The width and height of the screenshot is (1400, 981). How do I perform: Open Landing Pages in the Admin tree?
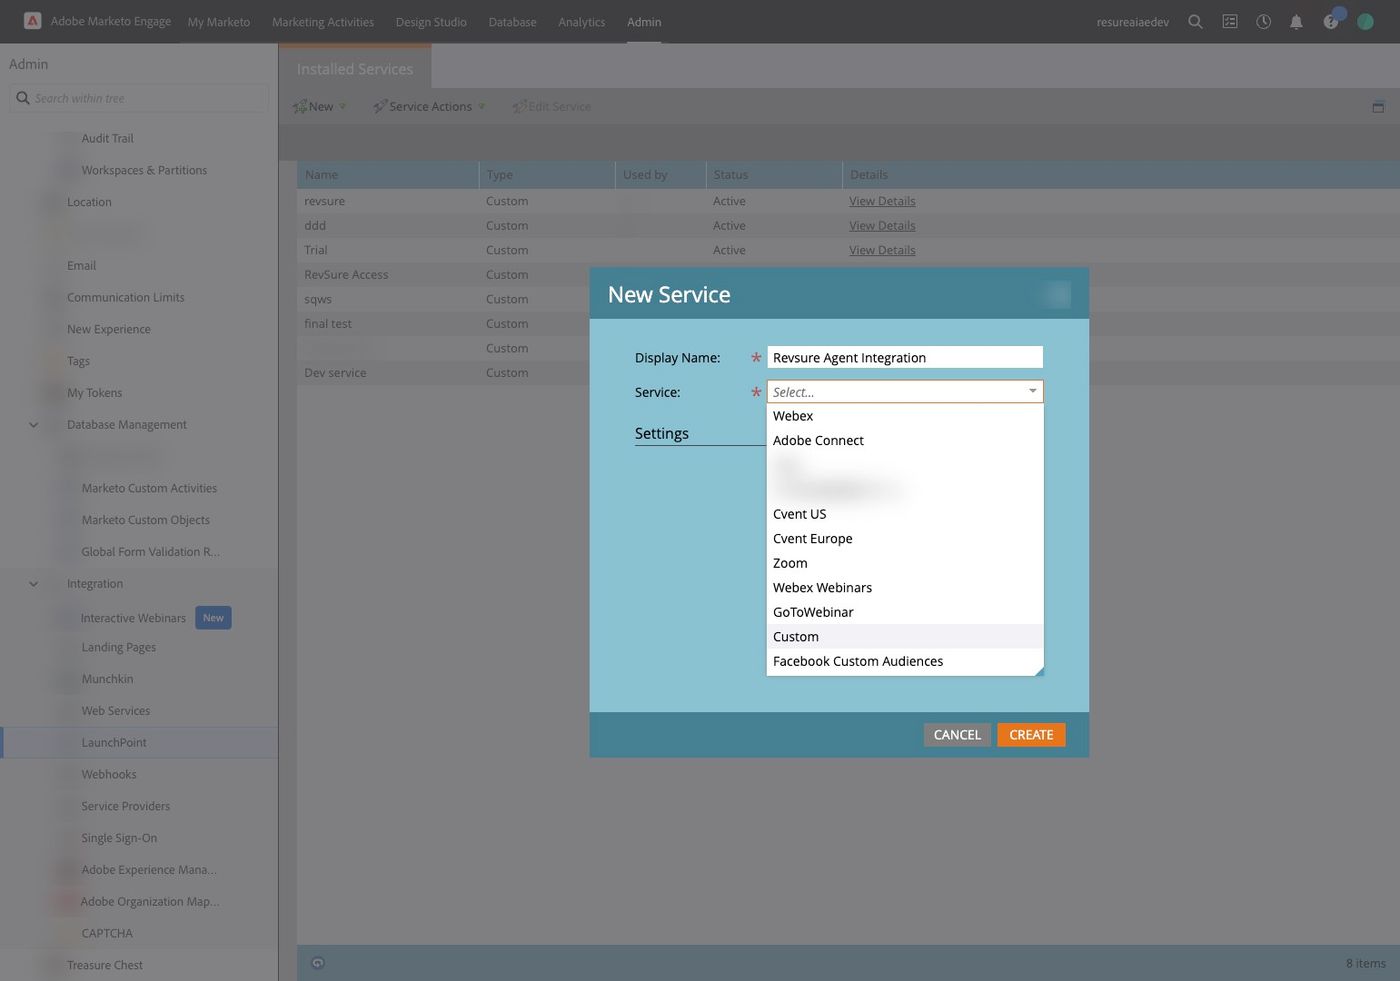118,647
